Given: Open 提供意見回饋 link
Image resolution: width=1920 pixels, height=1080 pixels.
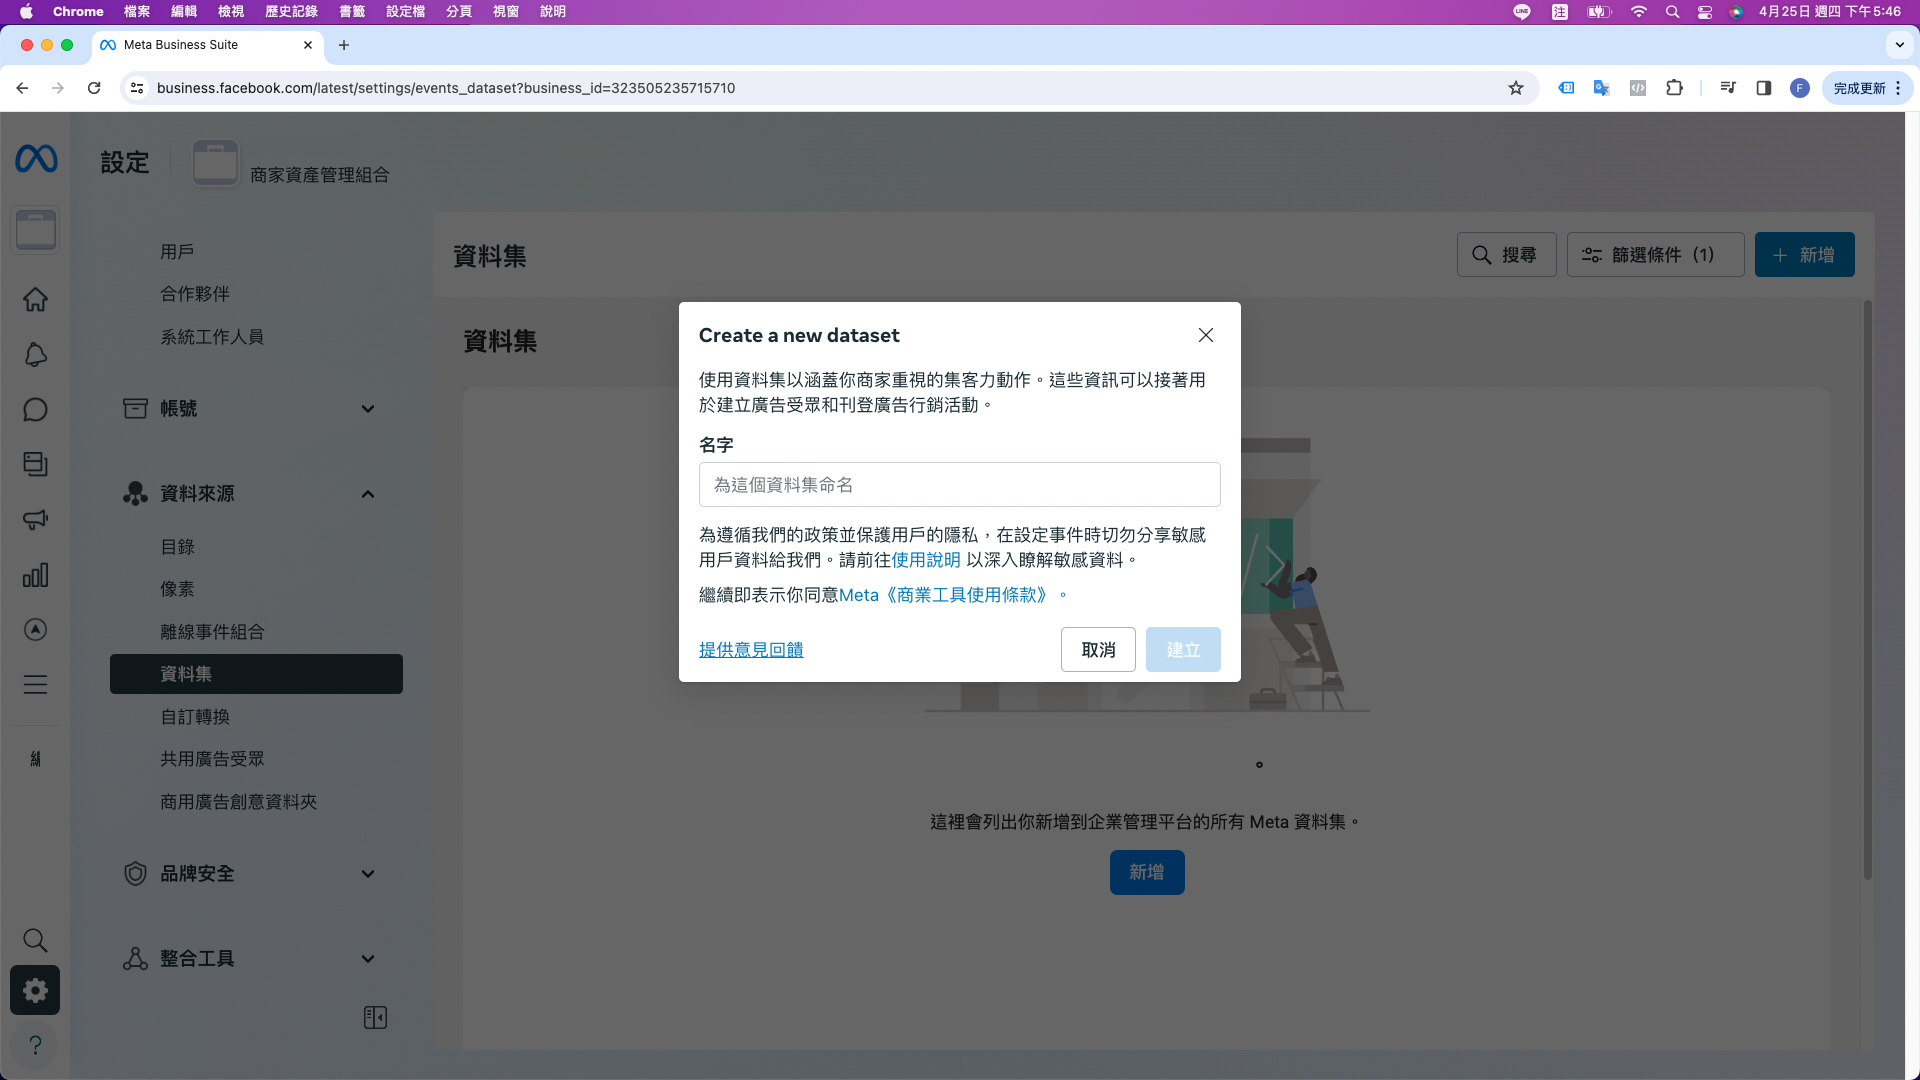Looking at the screenshot, I should 751,650.
